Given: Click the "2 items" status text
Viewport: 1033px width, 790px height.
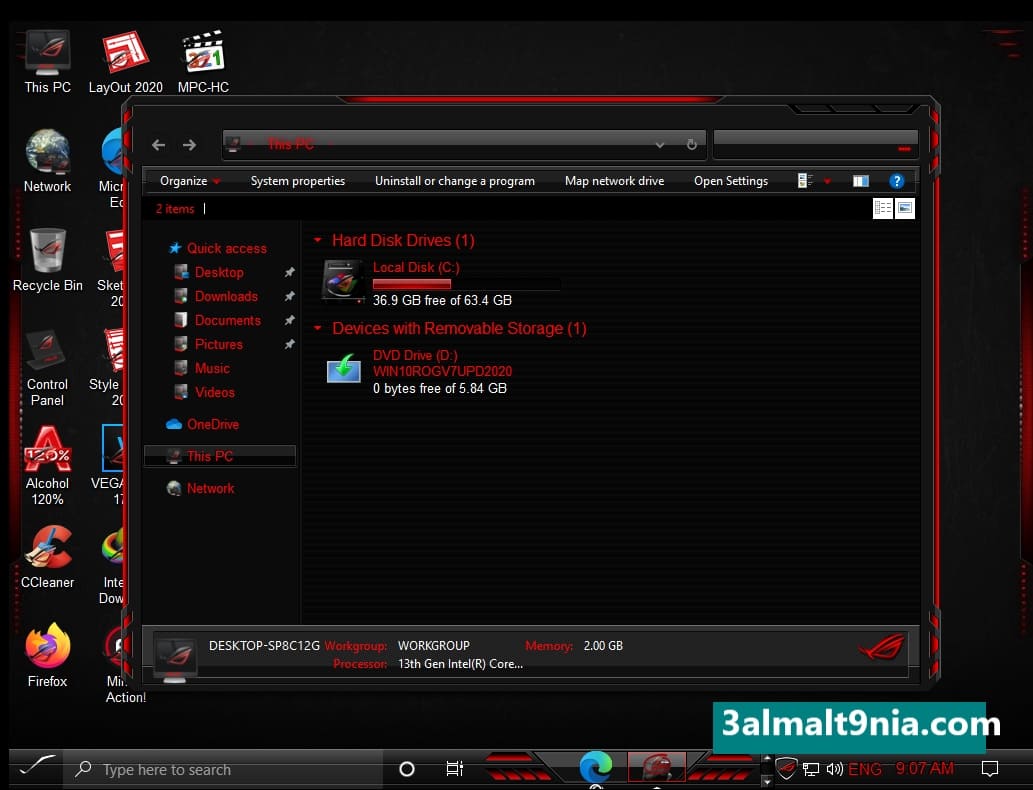Looking at the screenshot, I should 175,209.
